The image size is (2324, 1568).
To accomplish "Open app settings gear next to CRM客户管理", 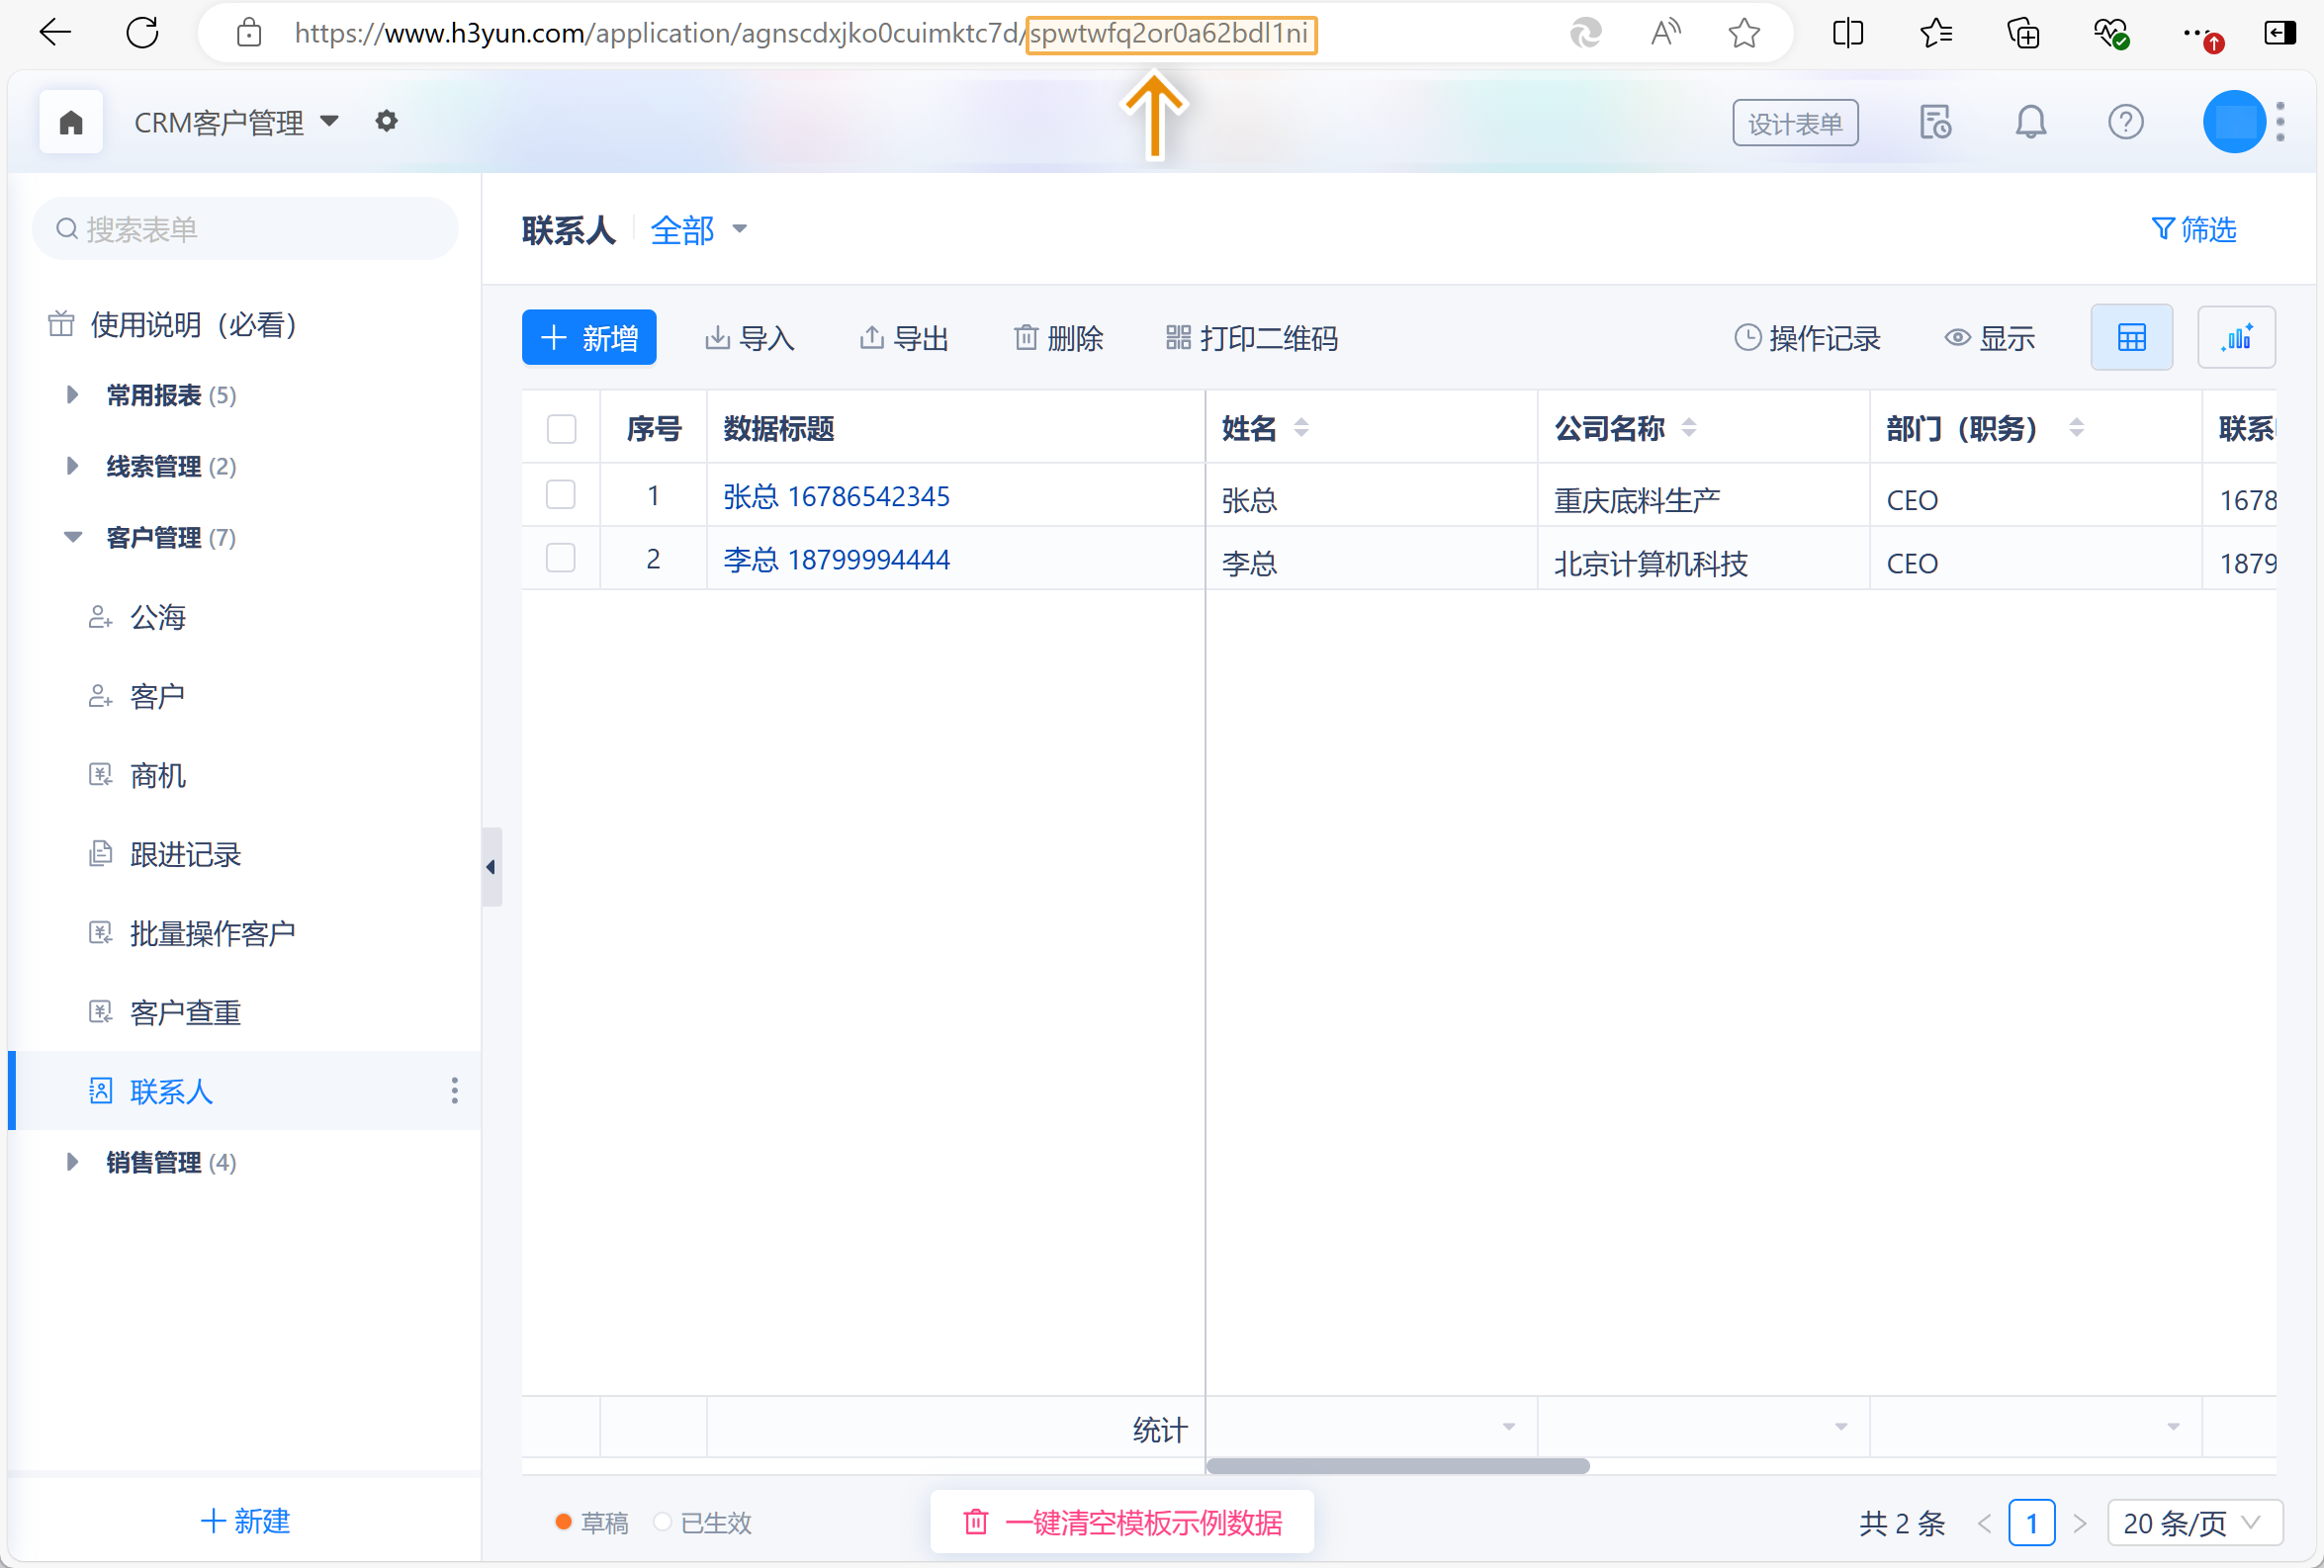I will (386, 121).
